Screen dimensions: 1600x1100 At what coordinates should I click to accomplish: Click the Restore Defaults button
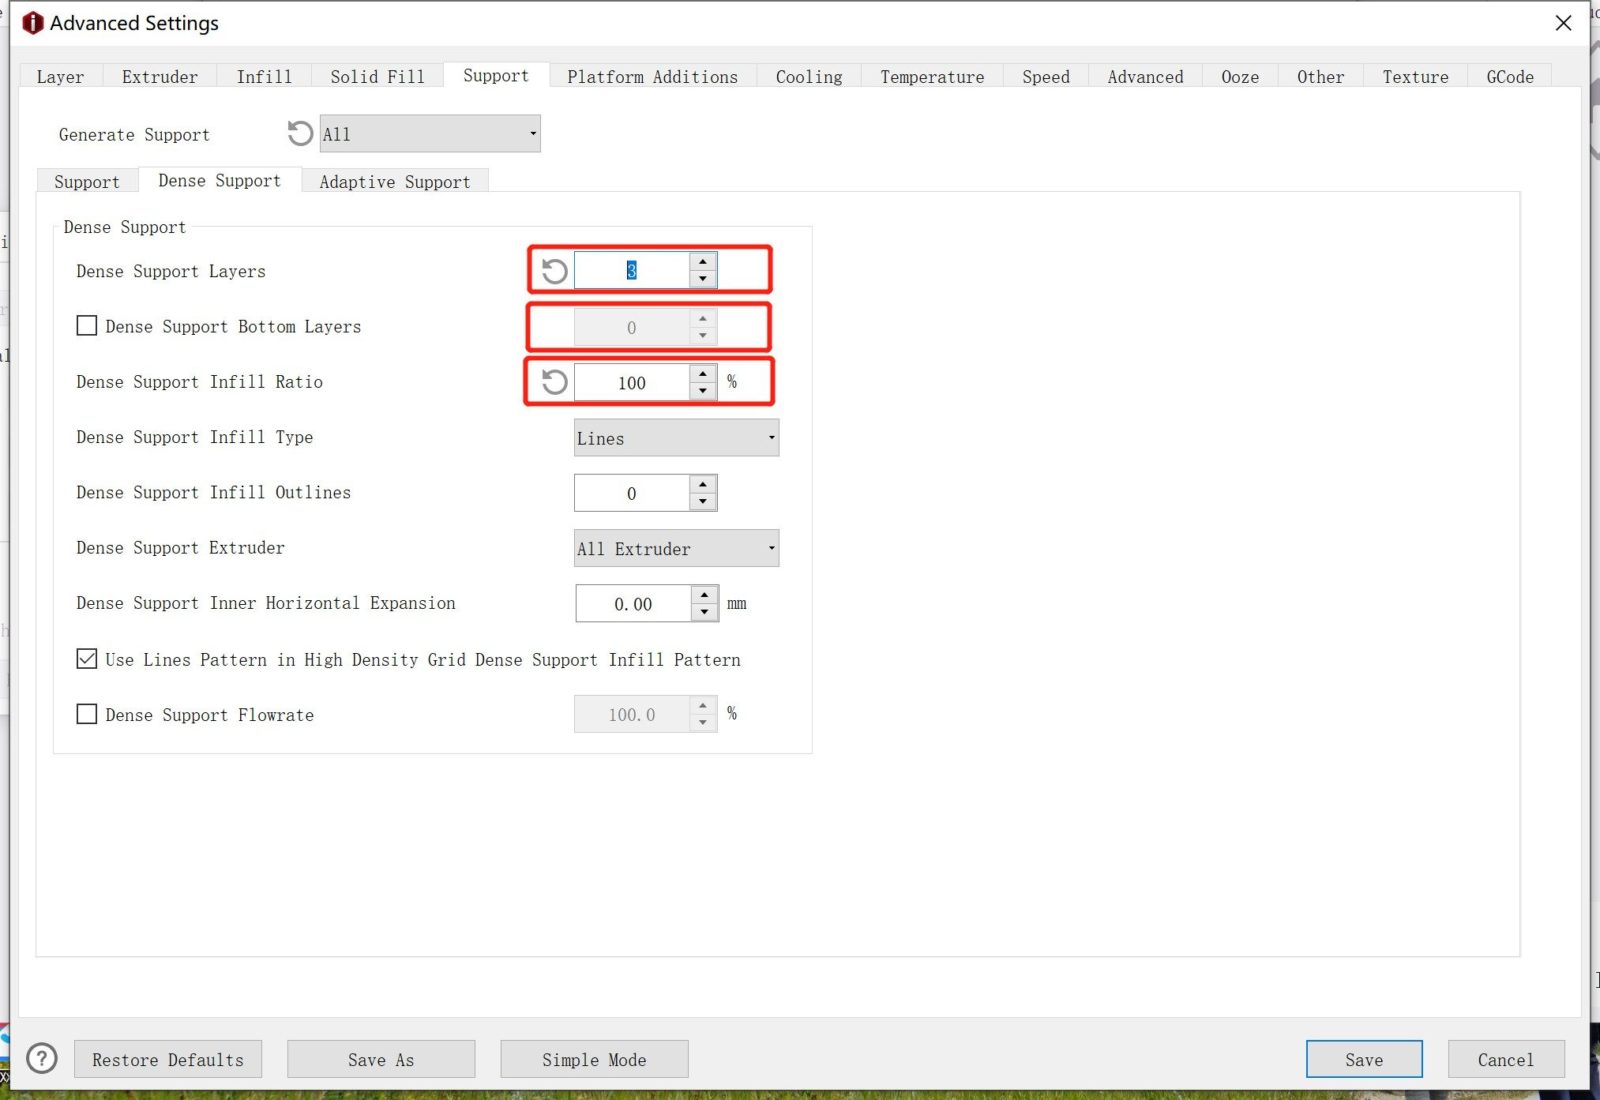[168, 1059]
